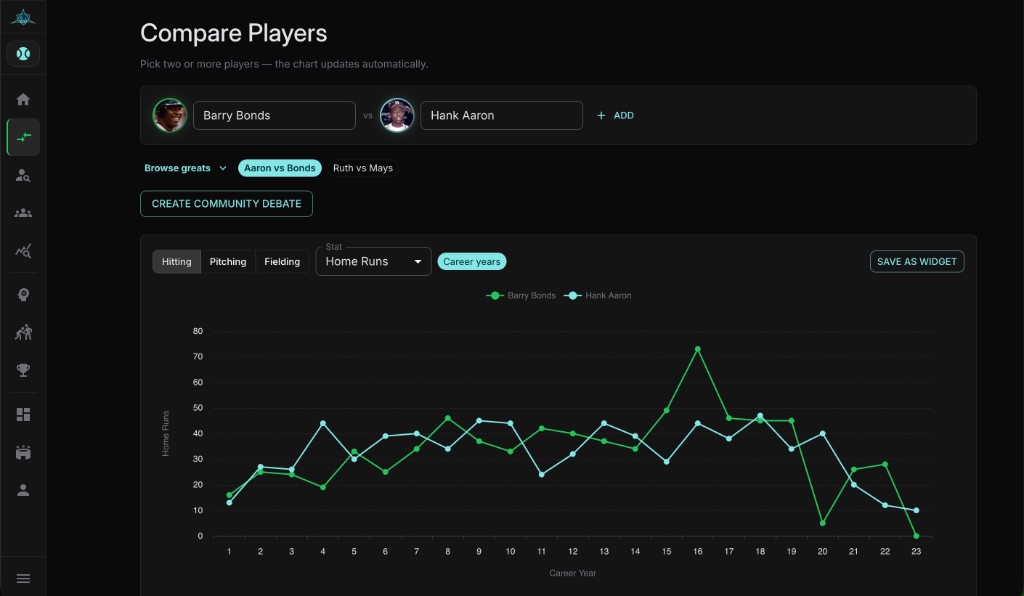This screenshot has width=1024, height=596.
Task: Open the stadium sidebar icon
Action: click(23, 452)
